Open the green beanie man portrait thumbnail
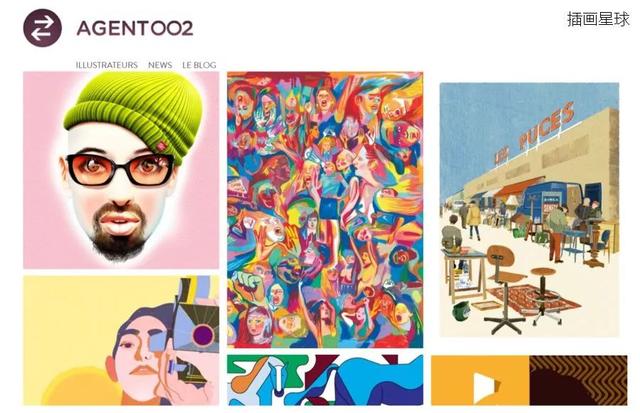Image resolution: width=640 pixels, height=413 pixels. point(121,170)
